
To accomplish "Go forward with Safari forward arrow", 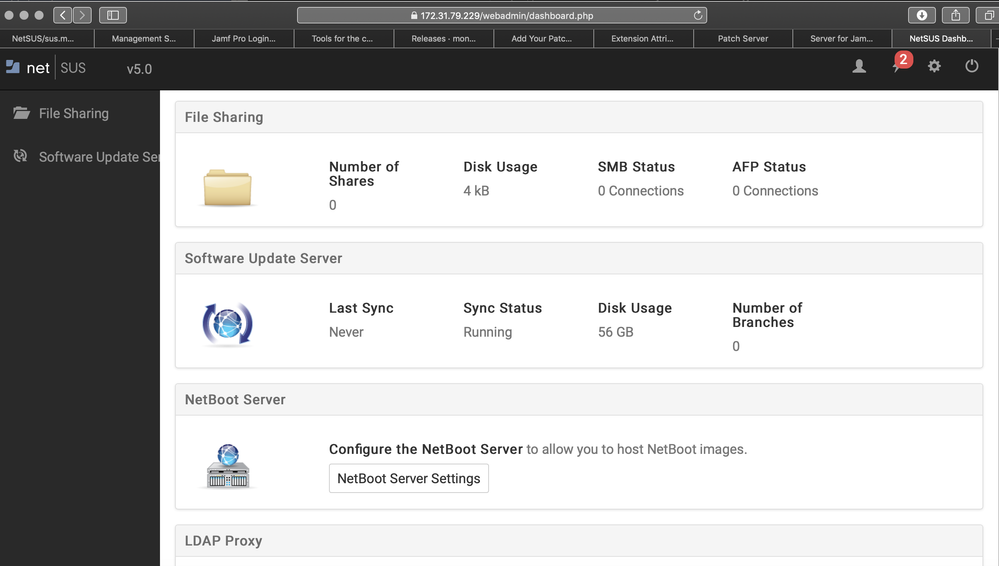I will (82, 15).
